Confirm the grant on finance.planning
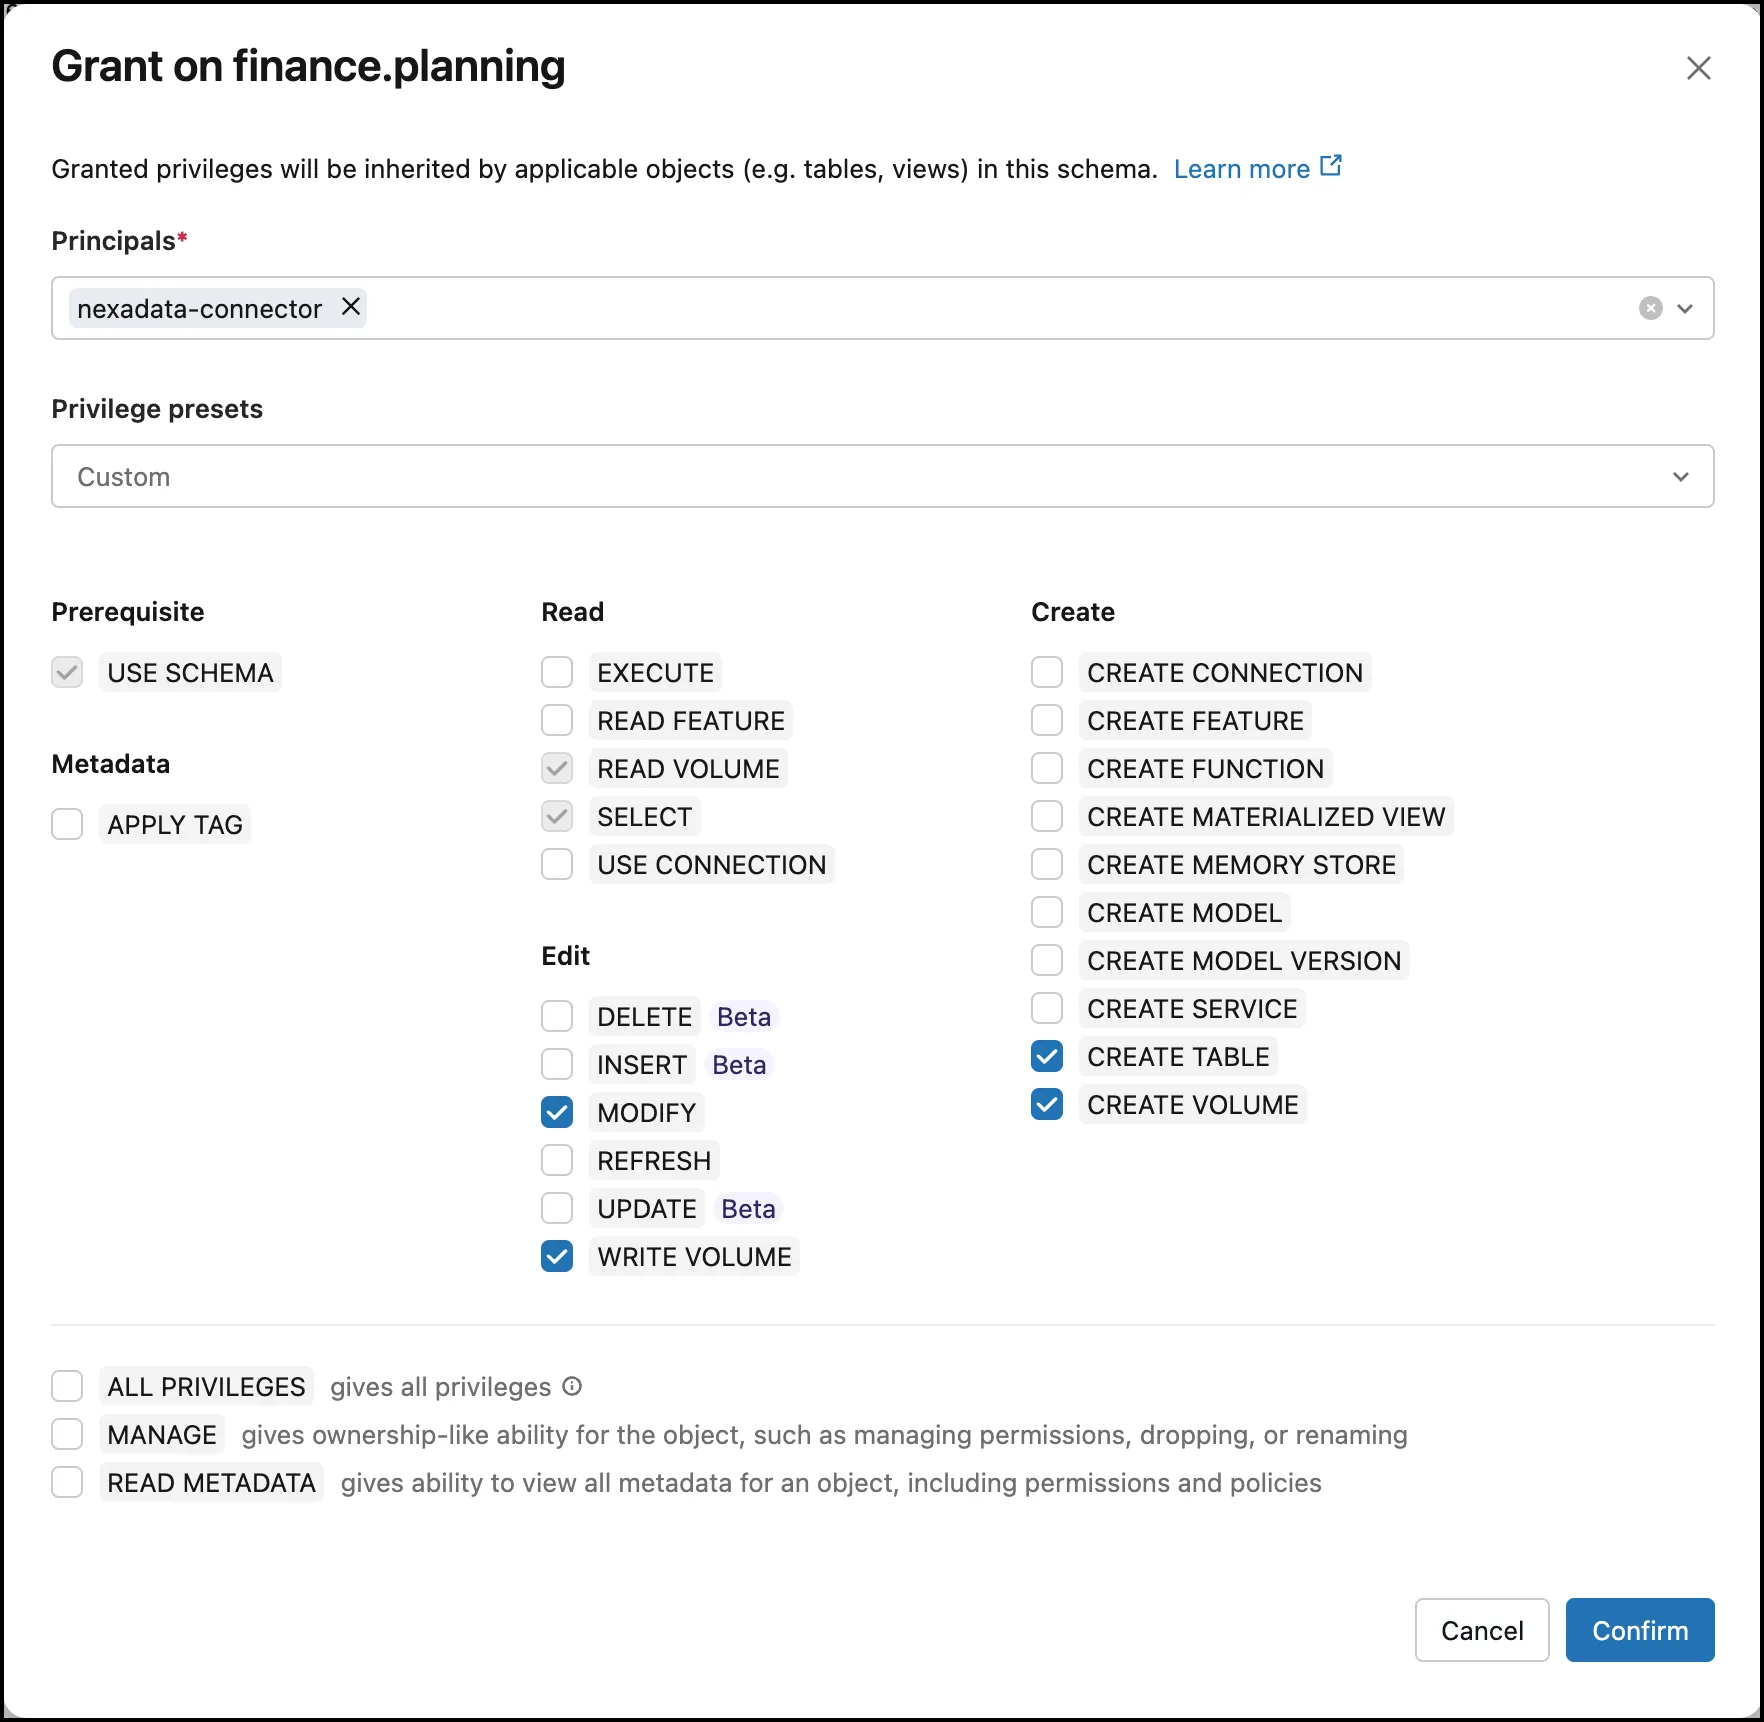This screenshot has width=1764, height=1722. click(x=1640, y=1630)
